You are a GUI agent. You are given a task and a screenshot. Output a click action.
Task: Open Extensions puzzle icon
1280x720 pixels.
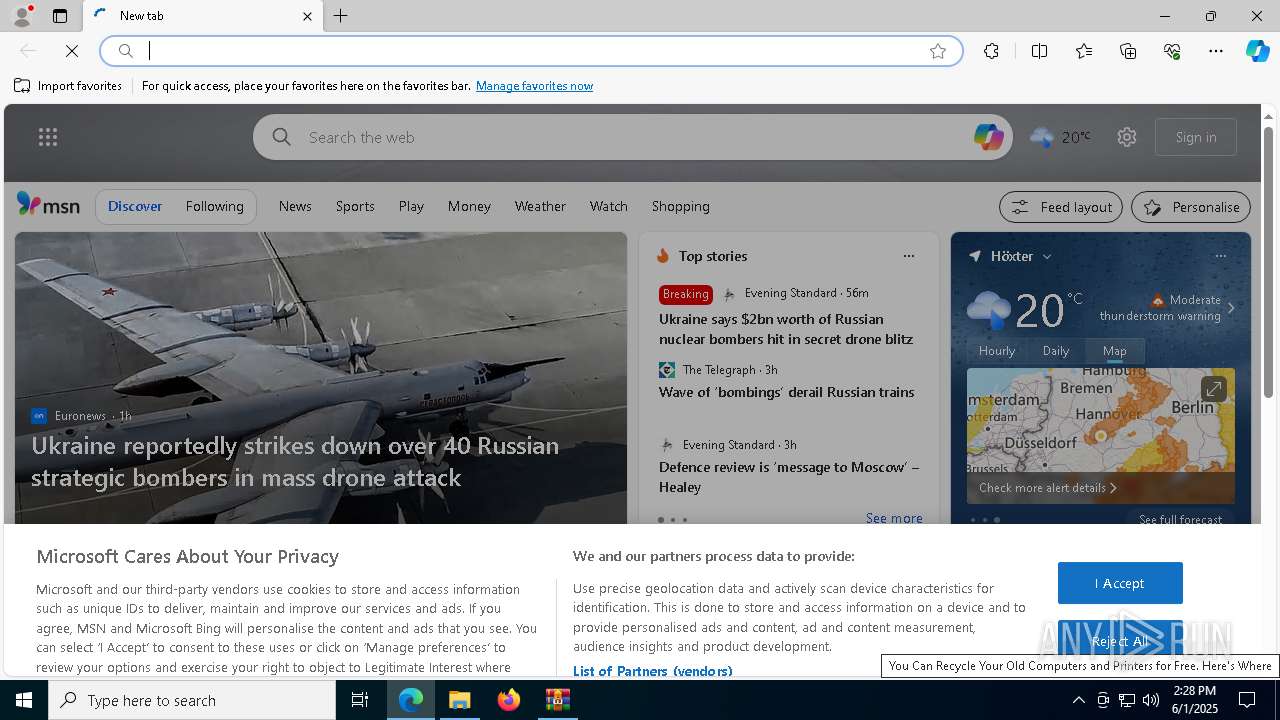[x=991, y=51]
